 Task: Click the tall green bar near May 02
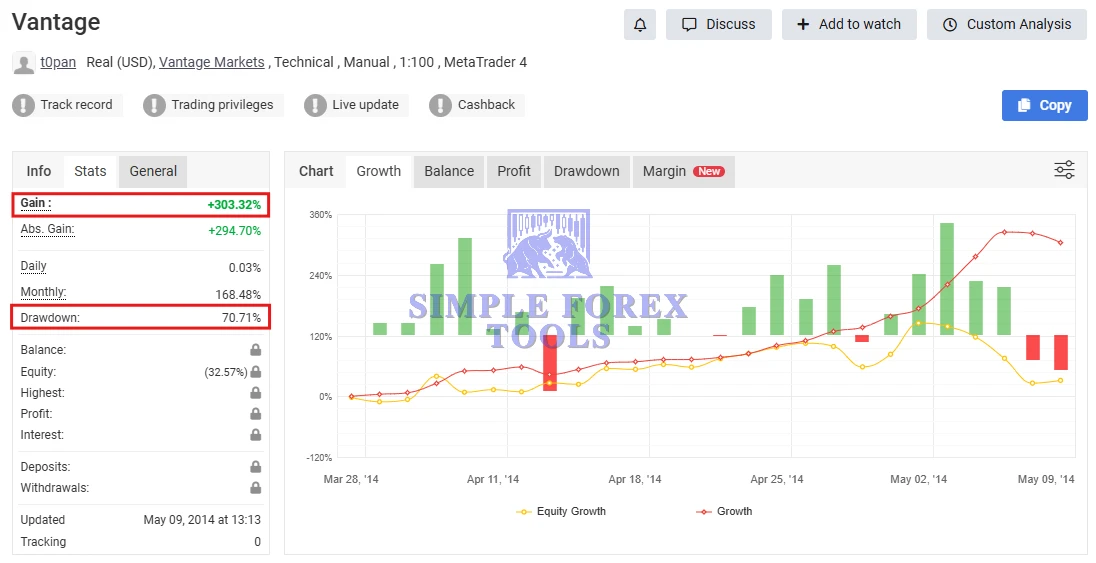coord(947,278)
